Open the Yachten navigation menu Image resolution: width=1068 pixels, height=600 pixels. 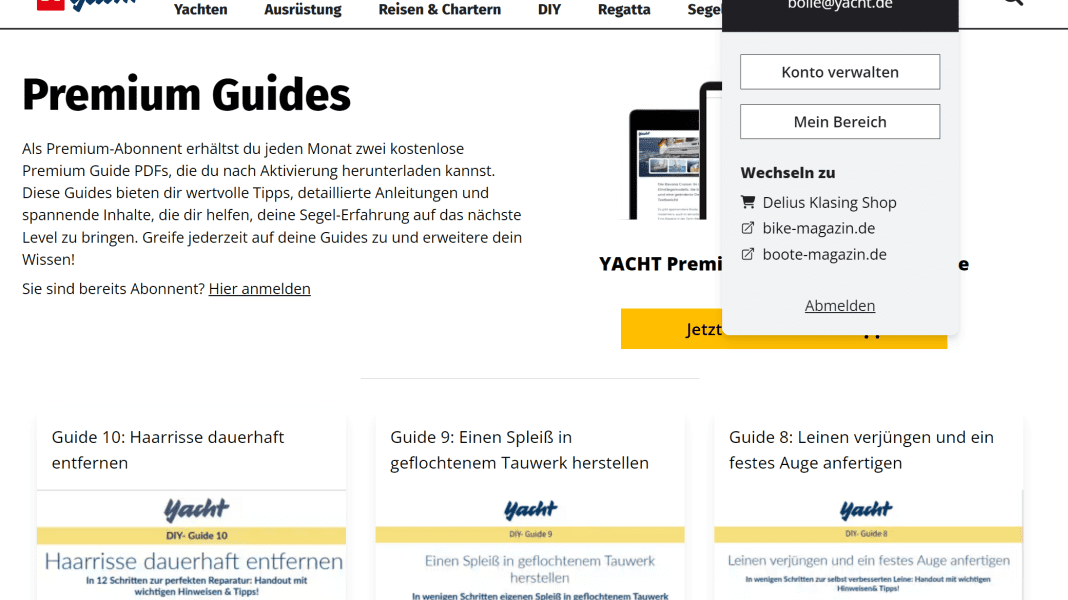click(x=200, y=10)
